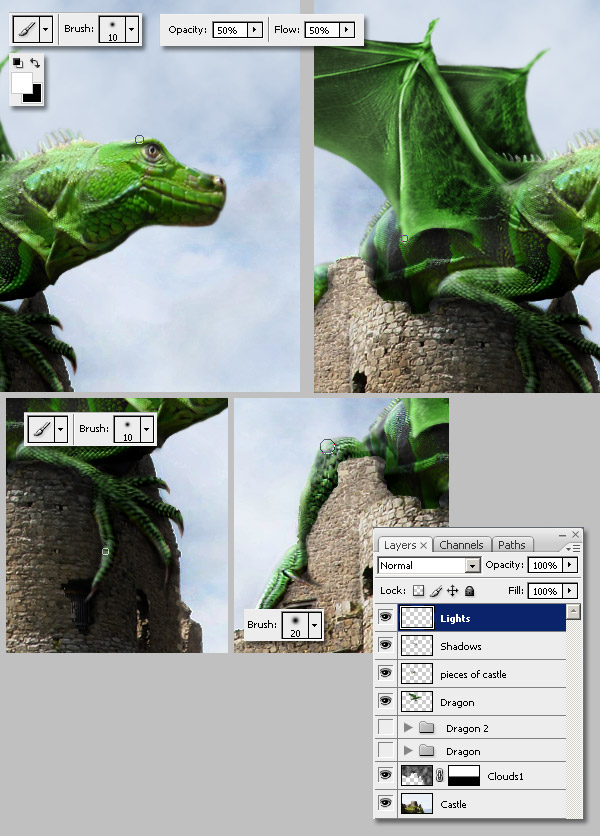Hide the Clouds1 layer

(385, 775)
